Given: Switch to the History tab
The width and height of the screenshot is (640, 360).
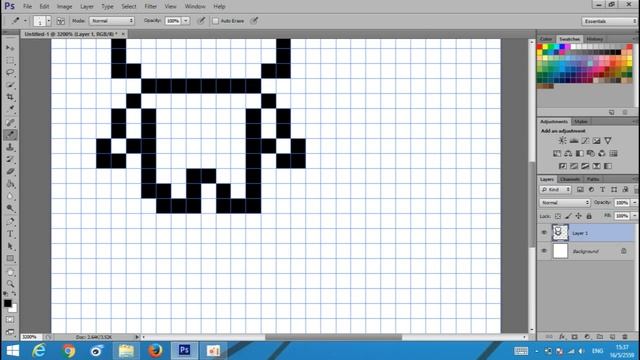Looking at the screenshot, I should pyautogui.click(x=594, y=39).
